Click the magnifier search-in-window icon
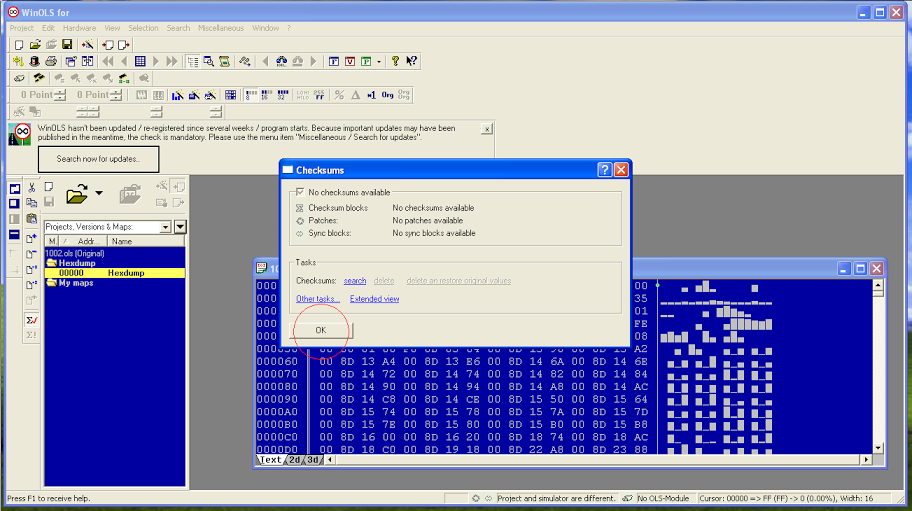This screenshot has height=511, width=912. 208,61
